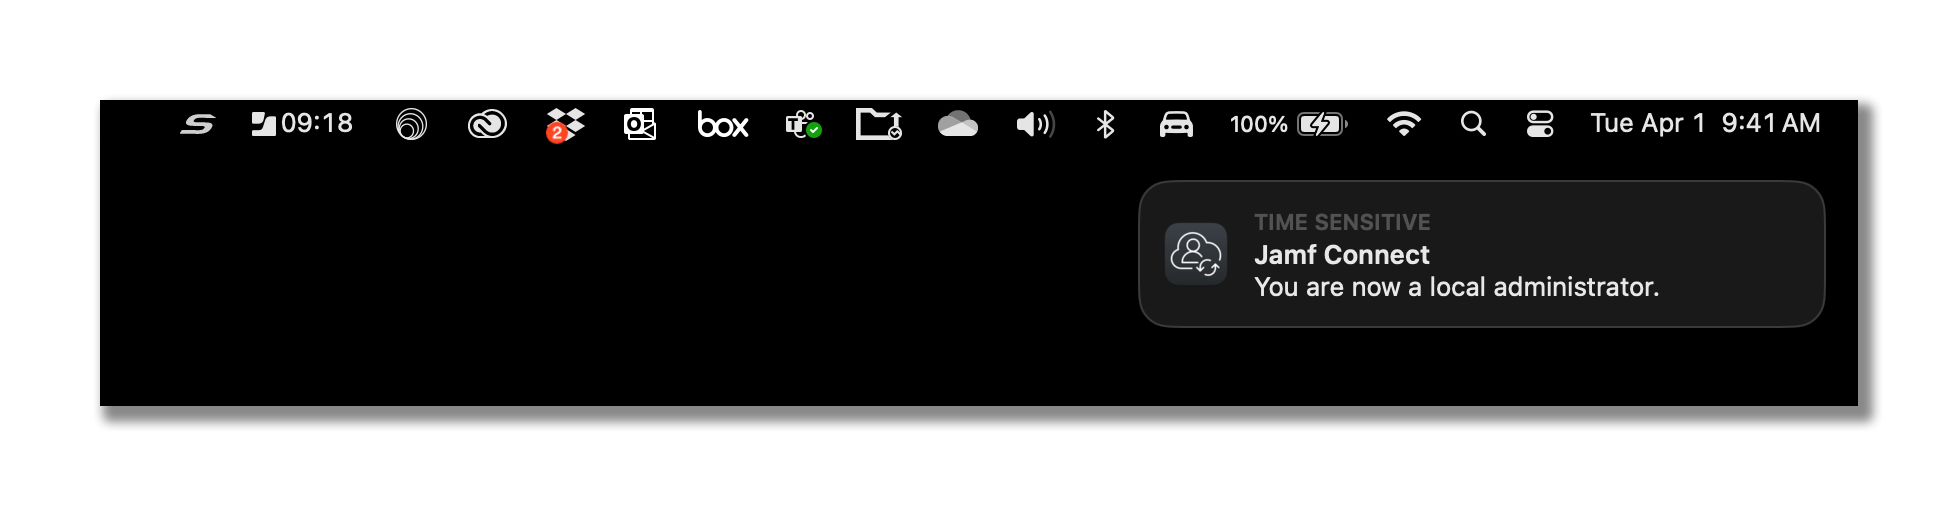
Task: Open the stylized S menu bar icon
Action: coord(197,125)
